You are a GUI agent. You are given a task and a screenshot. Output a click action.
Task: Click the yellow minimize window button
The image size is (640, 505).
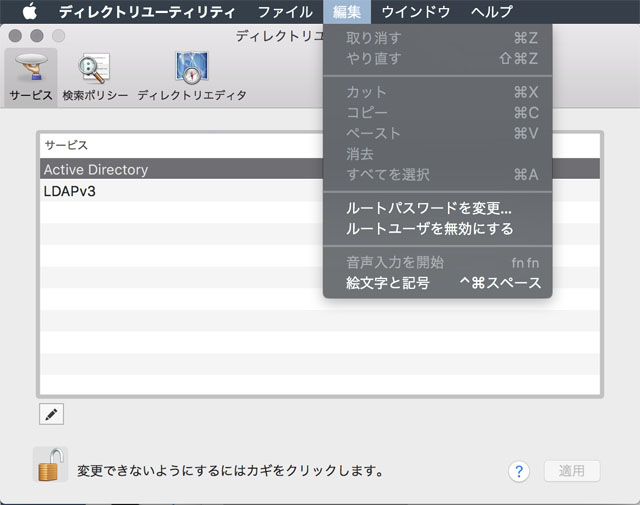coord(37,36)
